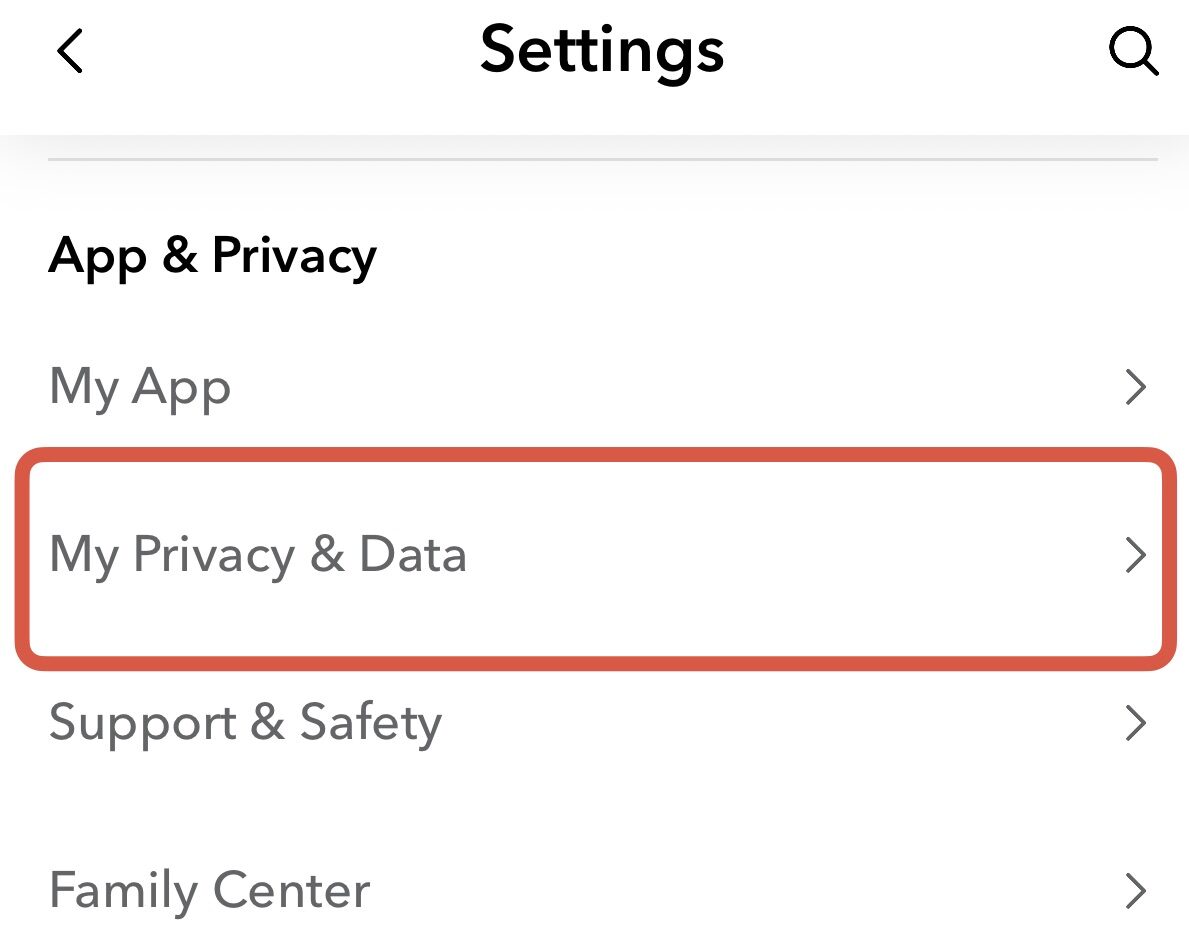
Task: Select the My Privacy & Data label
Action: tap(257, 555)
